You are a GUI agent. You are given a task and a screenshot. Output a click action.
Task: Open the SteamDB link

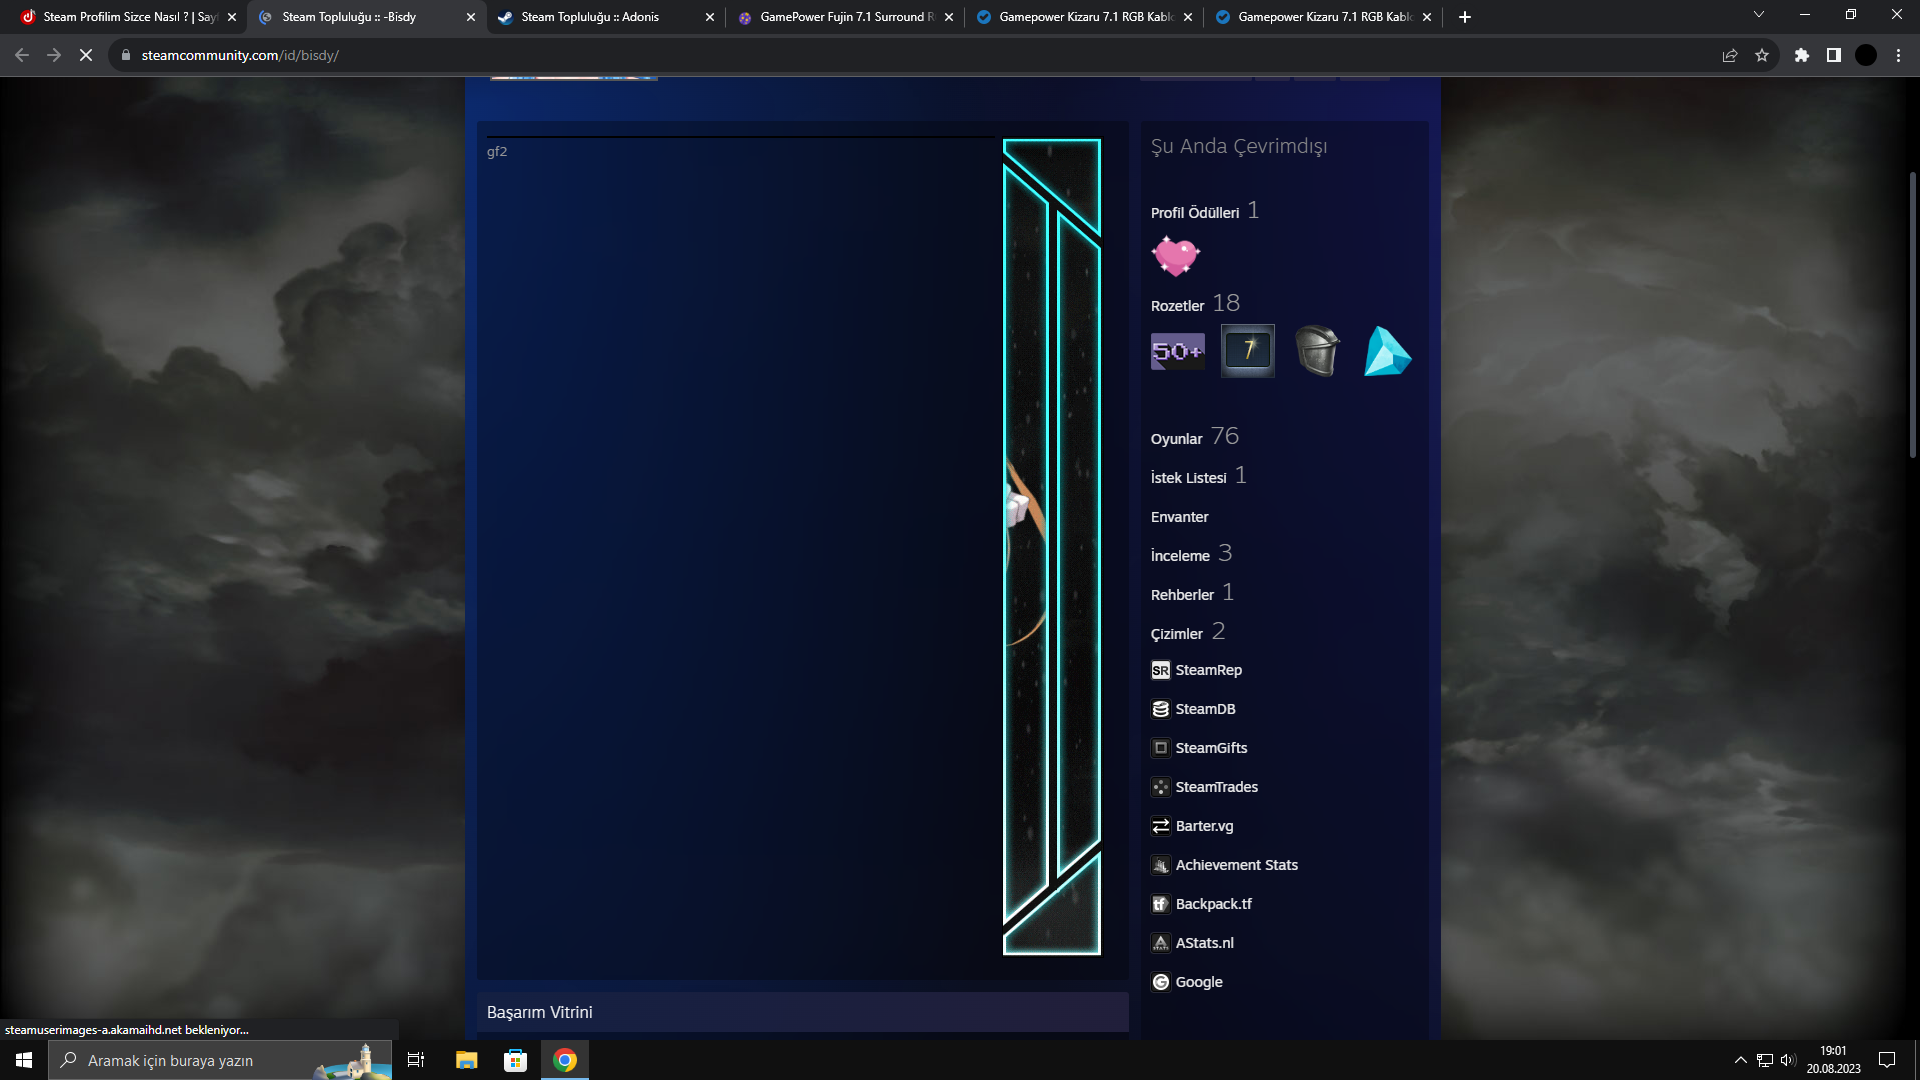point(1205,709)
